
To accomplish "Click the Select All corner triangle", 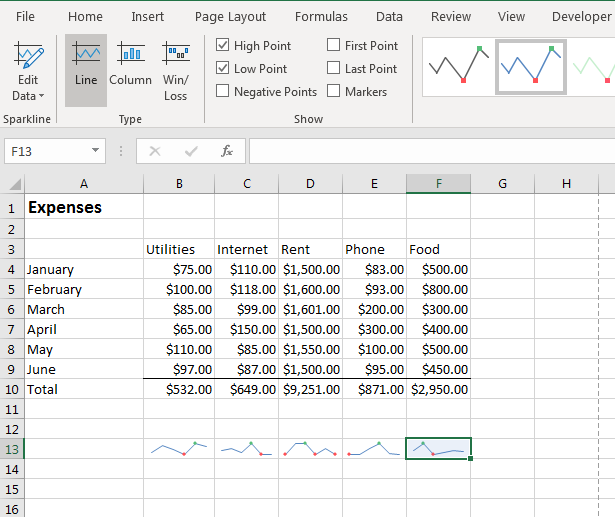I will (15, 184).
